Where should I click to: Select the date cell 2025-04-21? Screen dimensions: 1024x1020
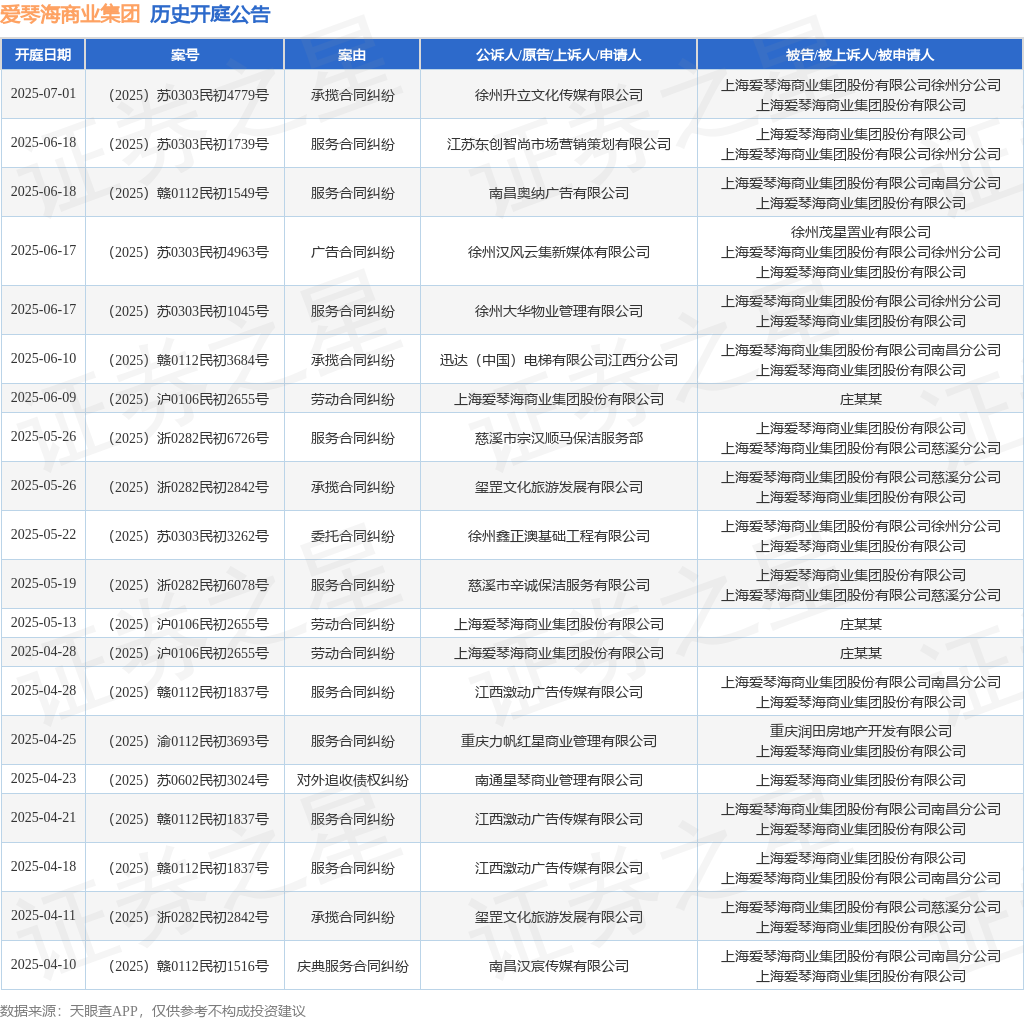(43, 818)
